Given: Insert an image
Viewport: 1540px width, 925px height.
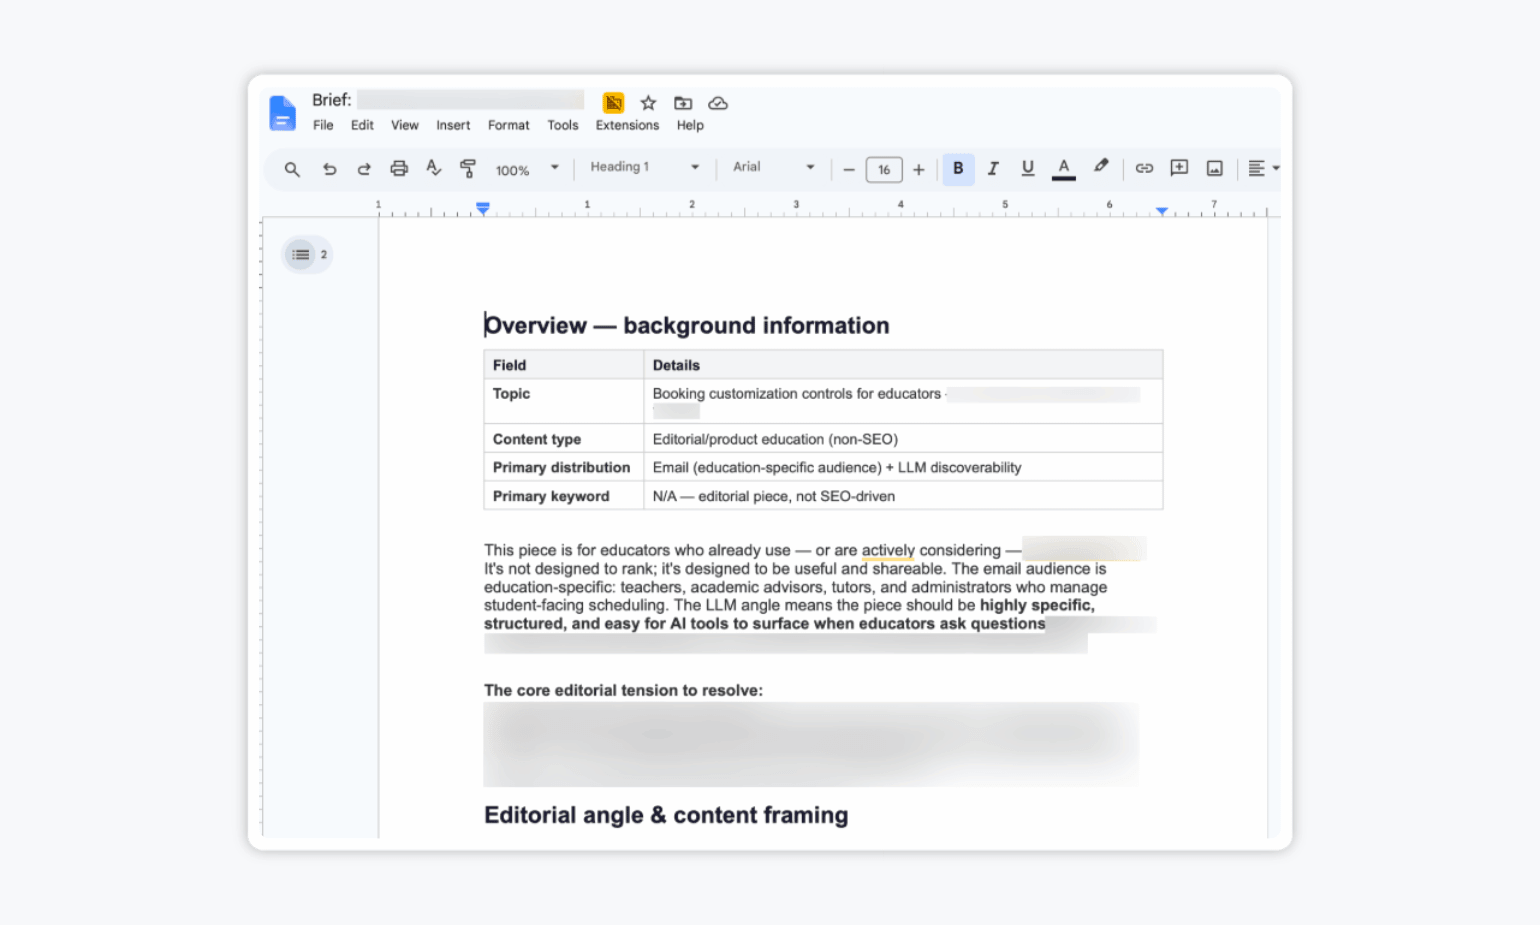Looking at the screenshot, I should 1214,168.
